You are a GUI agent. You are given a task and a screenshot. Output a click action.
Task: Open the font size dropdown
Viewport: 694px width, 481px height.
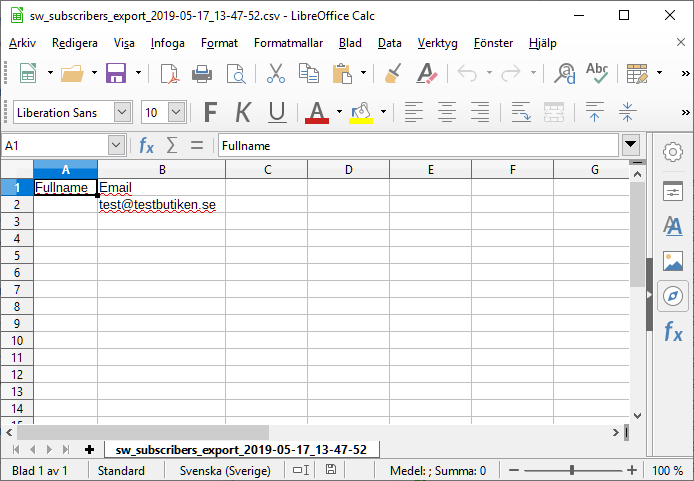177,112
